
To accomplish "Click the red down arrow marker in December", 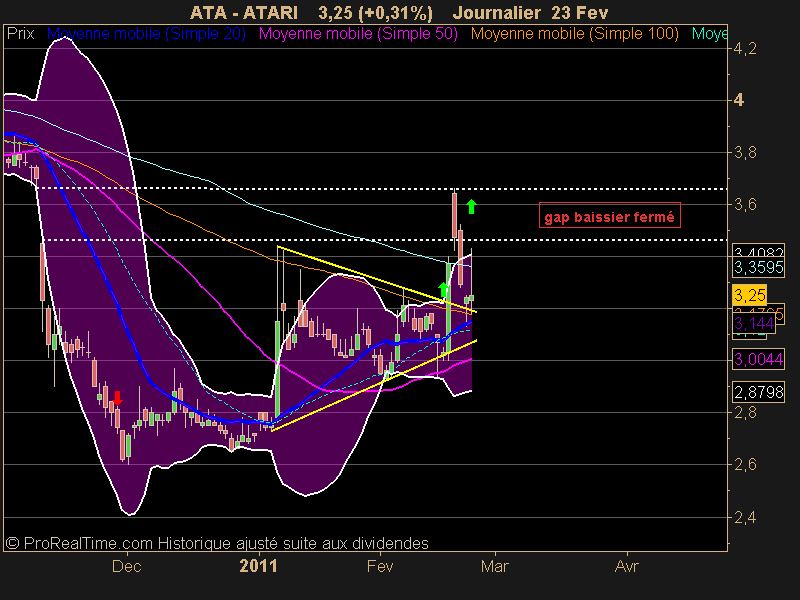I will tap(118, 398).
